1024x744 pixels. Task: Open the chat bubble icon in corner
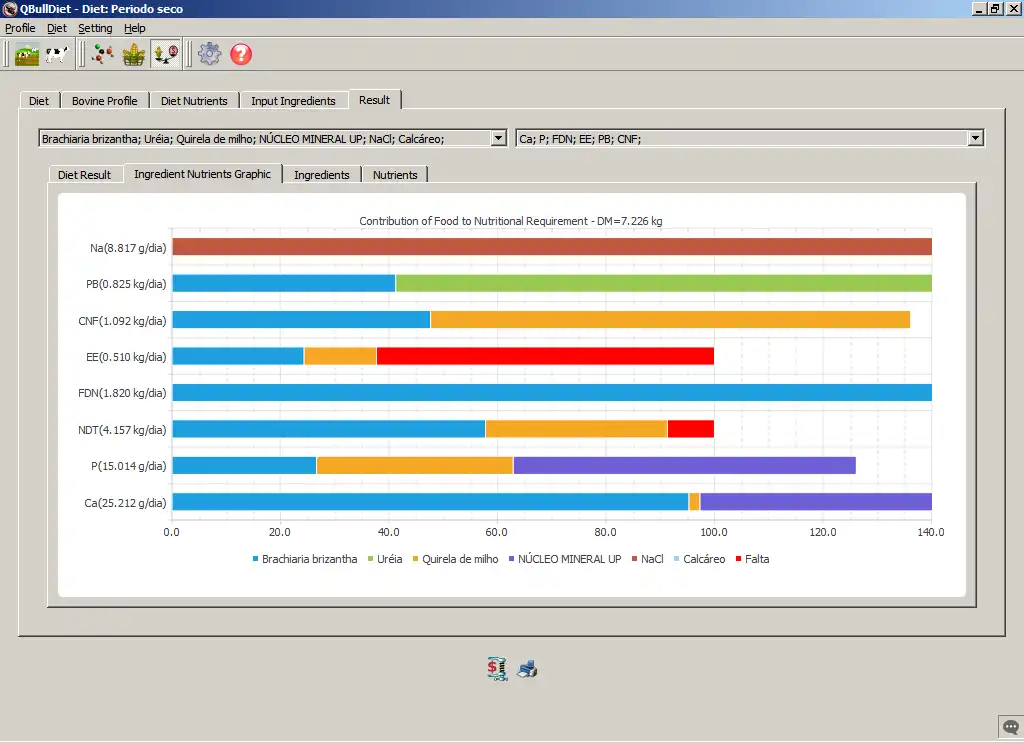pyautogui.click(x=1011, y=727)
